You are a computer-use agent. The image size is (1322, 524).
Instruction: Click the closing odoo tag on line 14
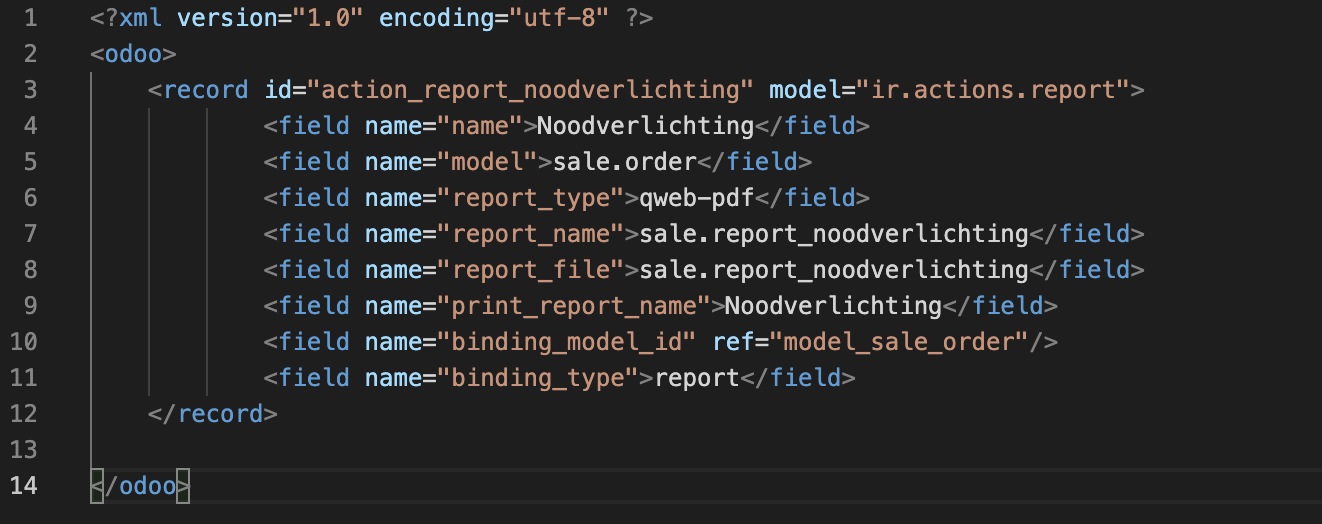(x=140, y=485)
